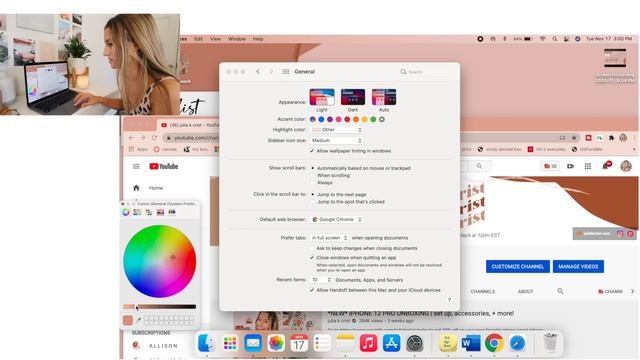This screenshot has height=360, width=640.
Task: Open App Store from the Dock
Action: pos(391,343)
